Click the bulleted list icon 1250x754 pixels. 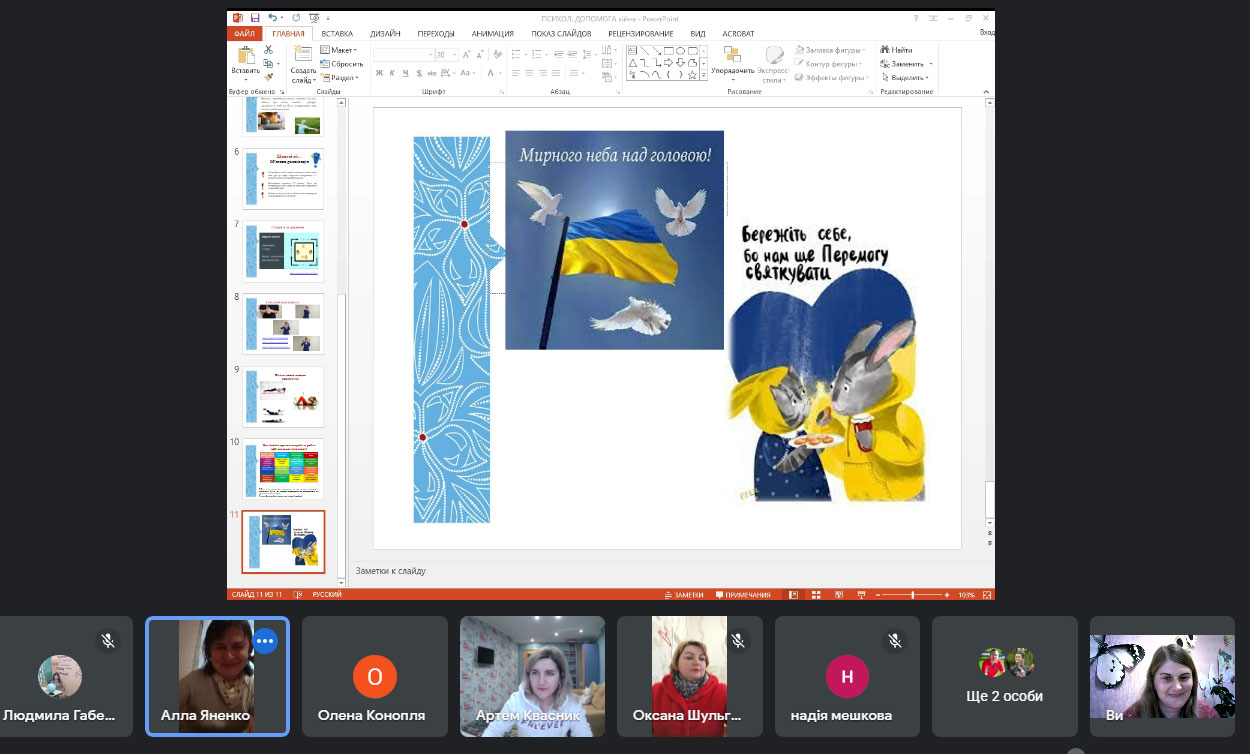pyautogui.click(x=516, y=53)
